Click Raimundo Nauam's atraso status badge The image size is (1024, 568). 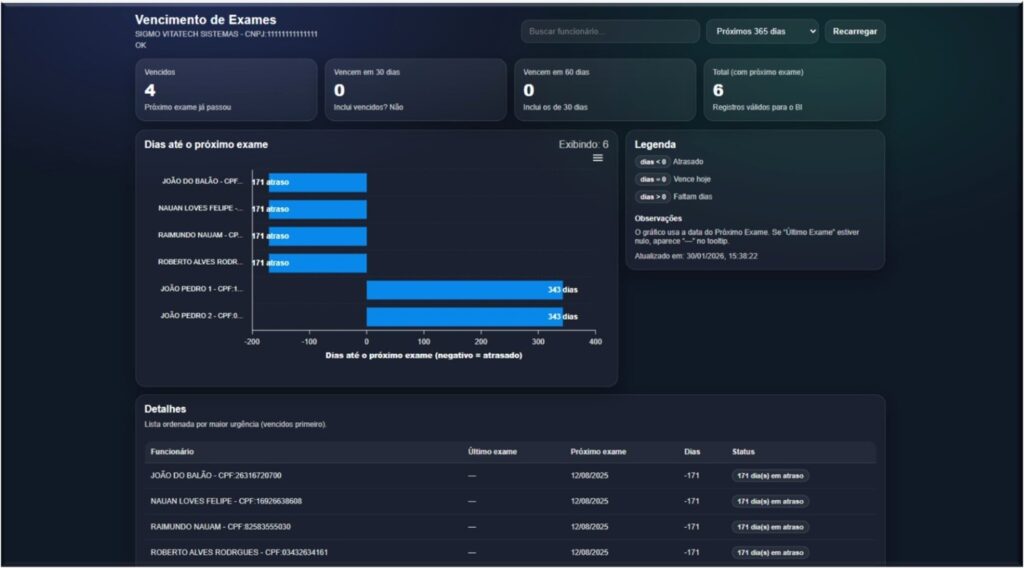pos(770,527)
